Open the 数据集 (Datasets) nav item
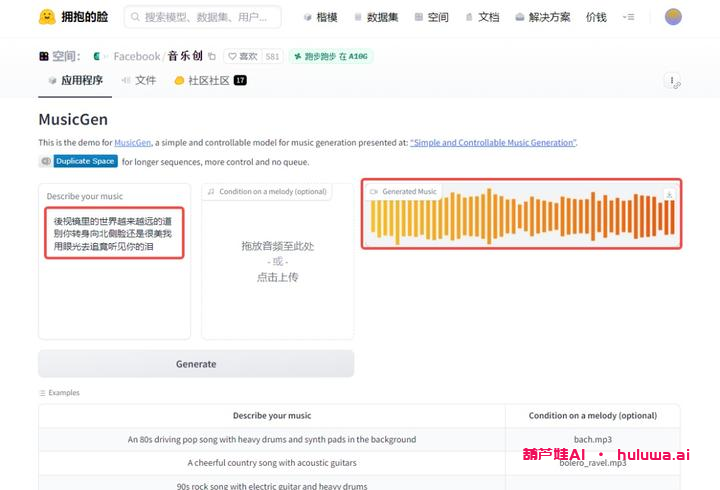The width and height of the screenshot is (720, 490). (376, 17)
